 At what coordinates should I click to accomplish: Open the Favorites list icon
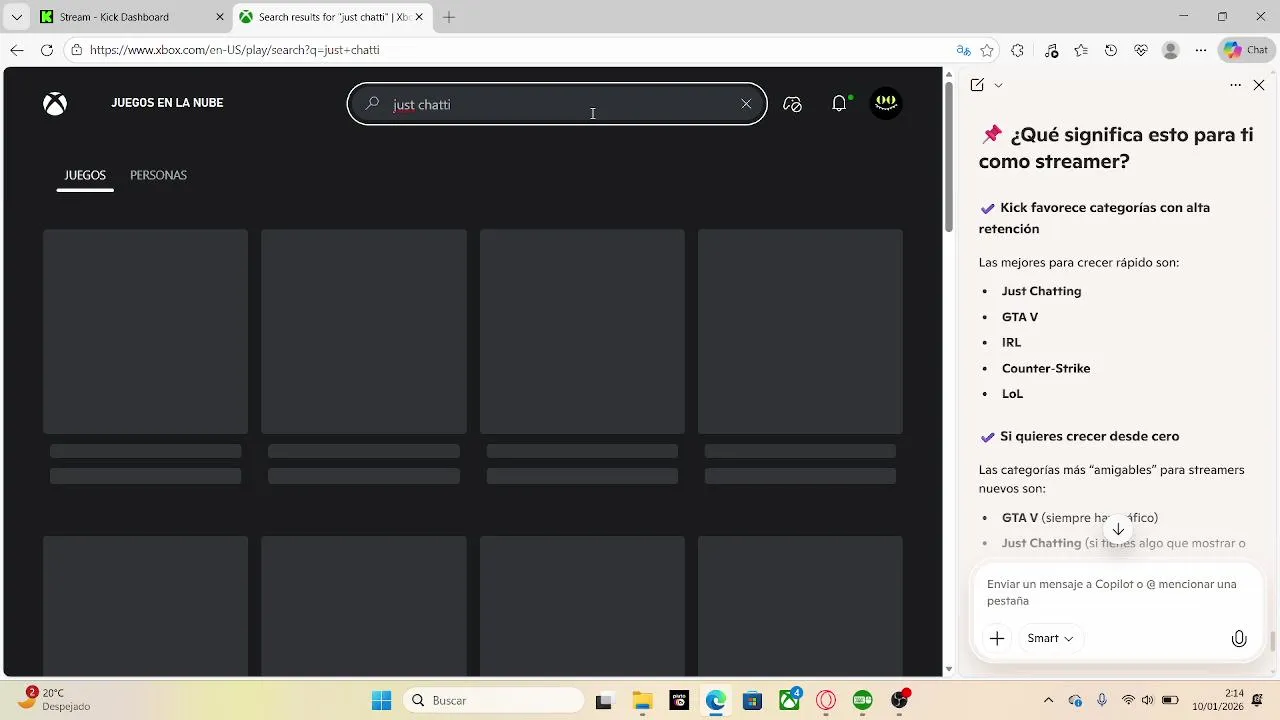pos(1081,50)
